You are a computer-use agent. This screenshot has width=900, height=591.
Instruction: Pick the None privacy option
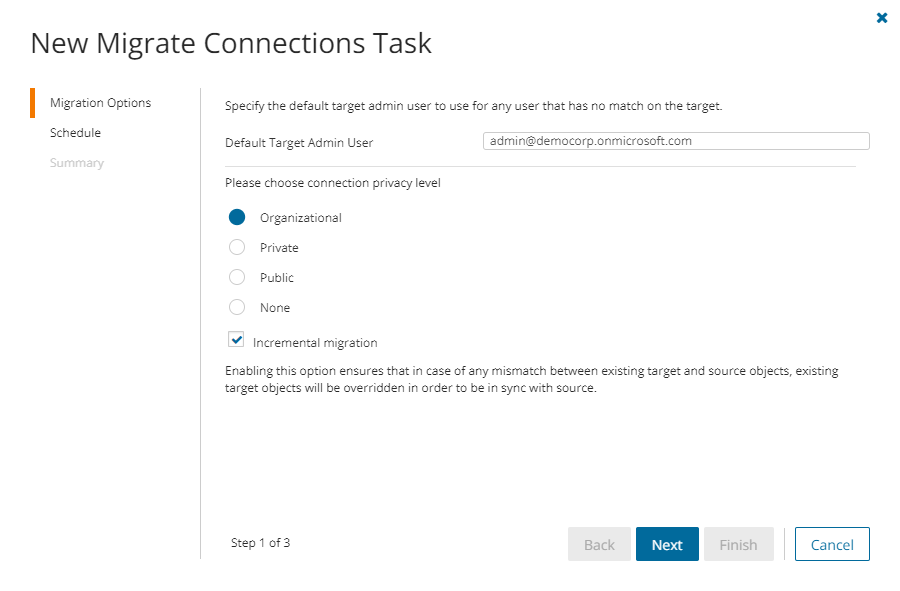(x=237, y=308)
